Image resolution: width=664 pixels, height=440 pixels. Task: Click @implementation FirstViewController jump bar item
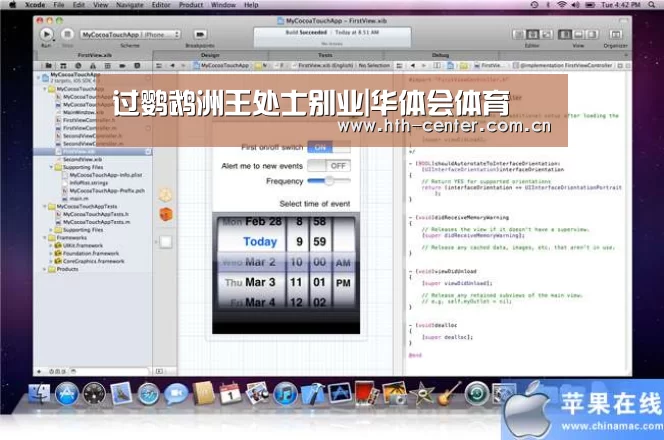562,66
